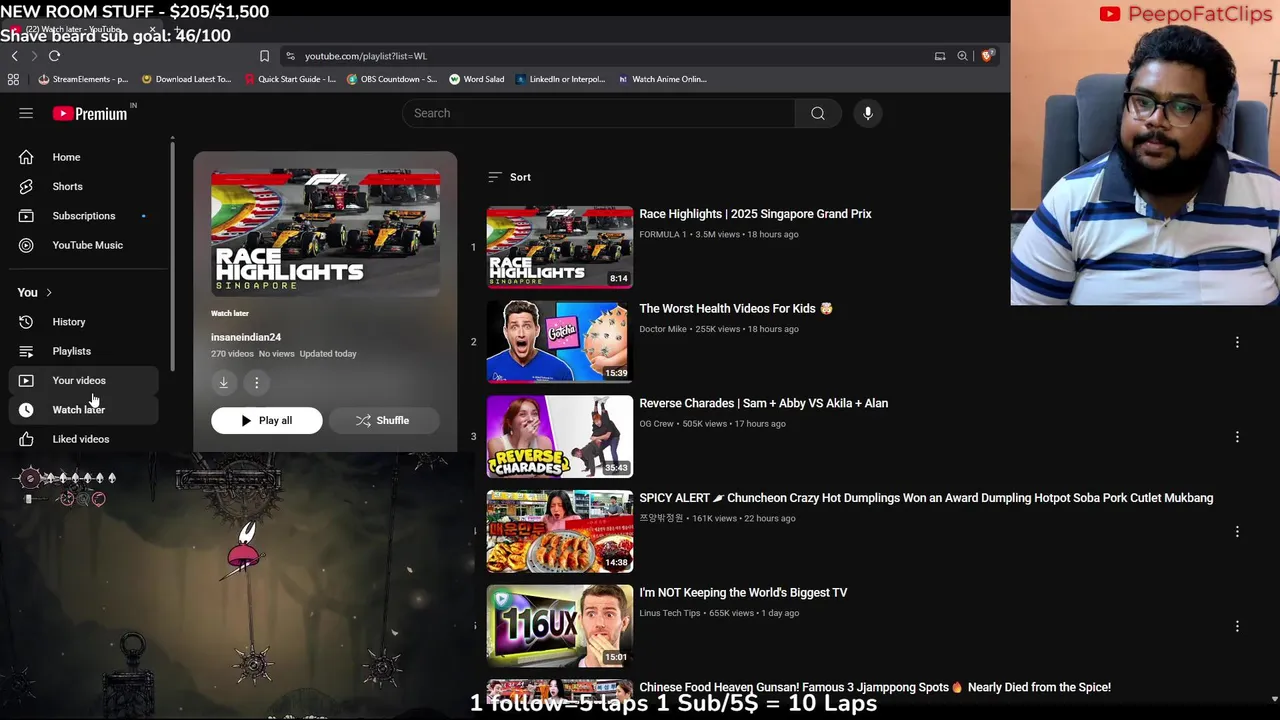1280x720 pixels.
Task: Click the search magnifier button
Action: pyautogui.click(x=818, y=113)
